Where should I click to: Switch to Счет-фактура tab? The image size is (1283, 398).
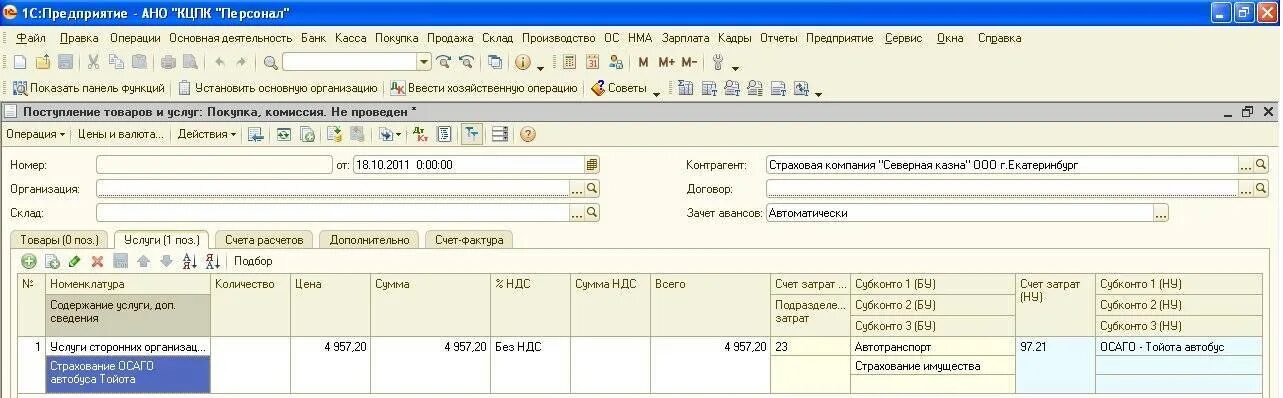(469, 240)
